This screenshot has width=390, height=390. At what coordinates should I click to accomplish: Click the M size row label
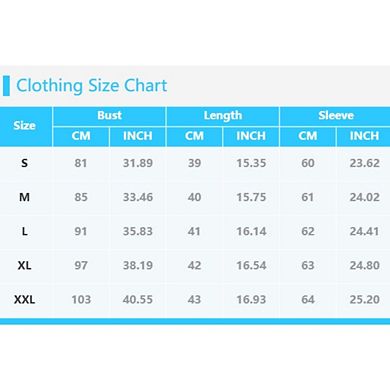[24, 197]
